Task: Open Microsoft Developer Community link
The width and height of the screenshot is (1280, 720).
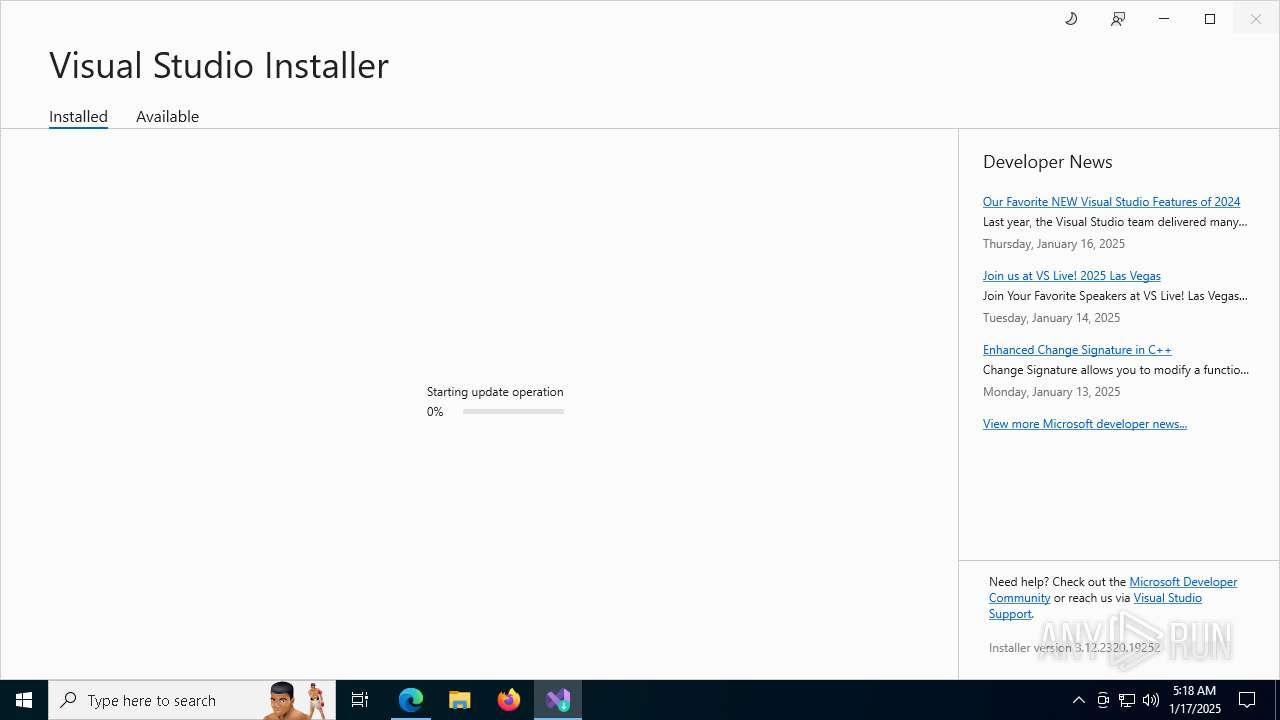Action: pyautogui.click(x=1183, y=582)
